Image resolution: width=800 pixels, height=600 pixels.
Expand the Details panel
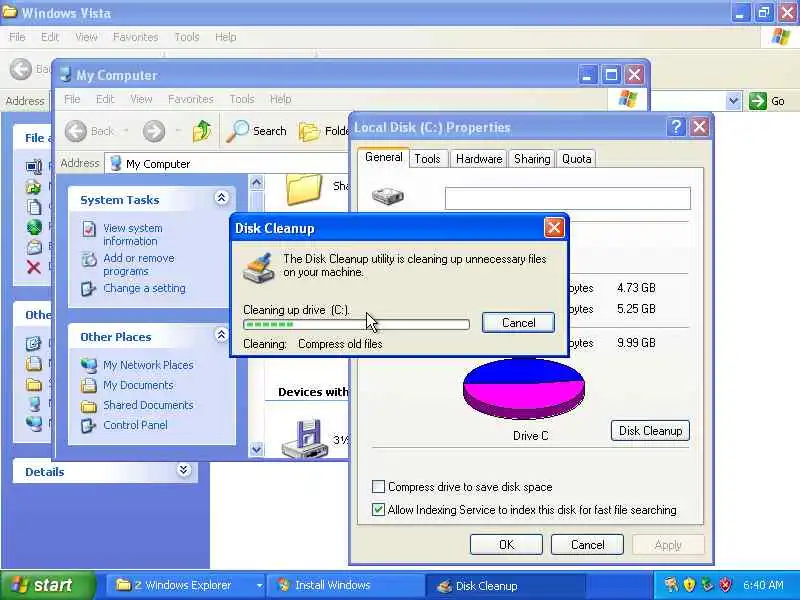point(184,470)
